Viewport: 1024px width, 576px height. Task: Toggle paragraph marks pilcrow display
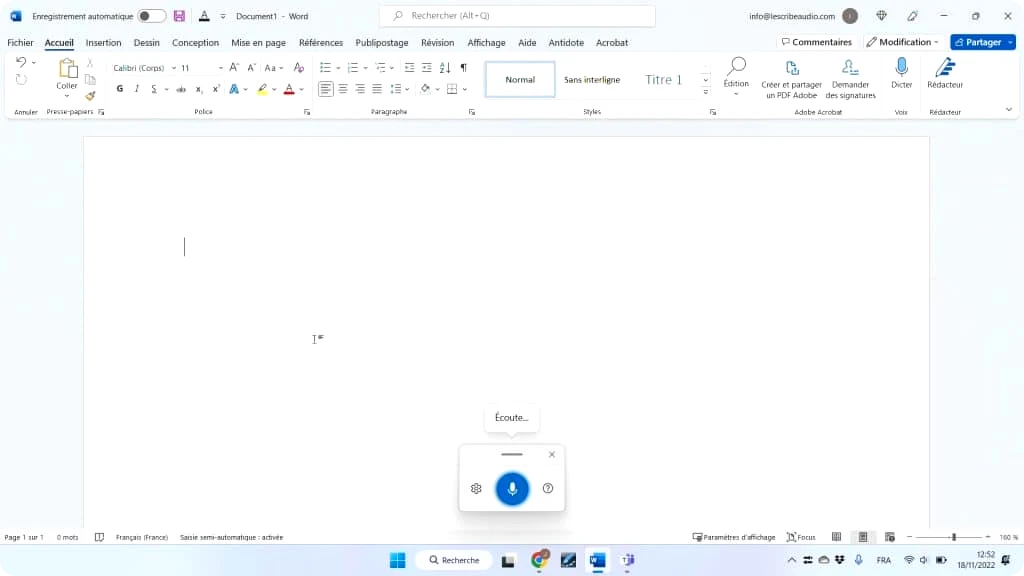(x=464, y=67)
